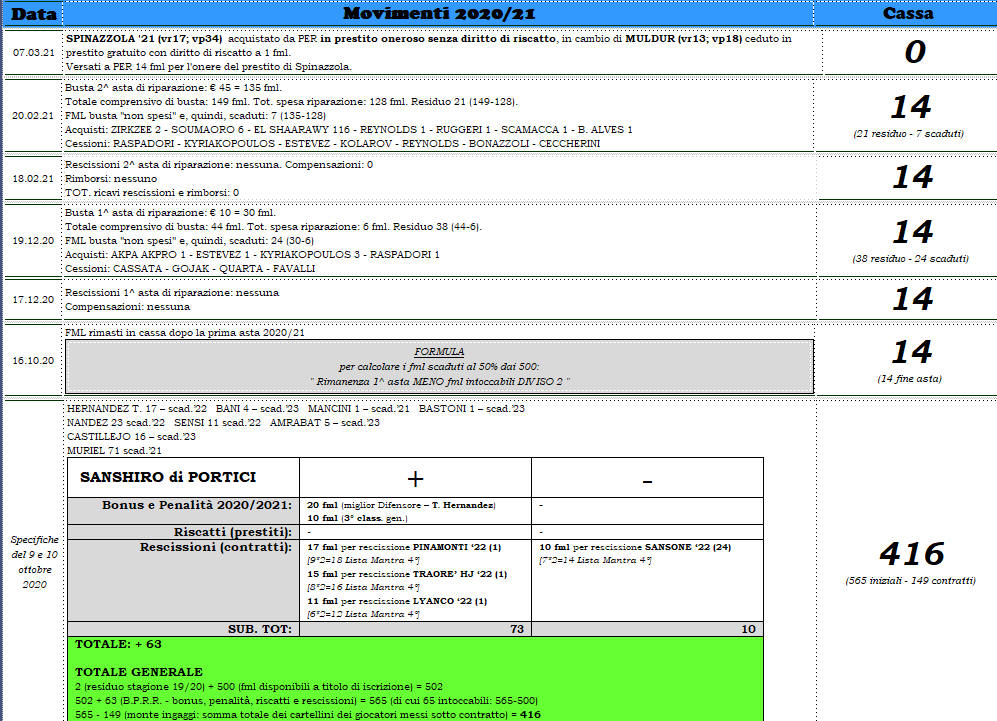Image resolution: width=997 pixels, height=721 pixels.
Task: Click the line "Busta 2^ asta di riparazione"
Action: point(173,88)
